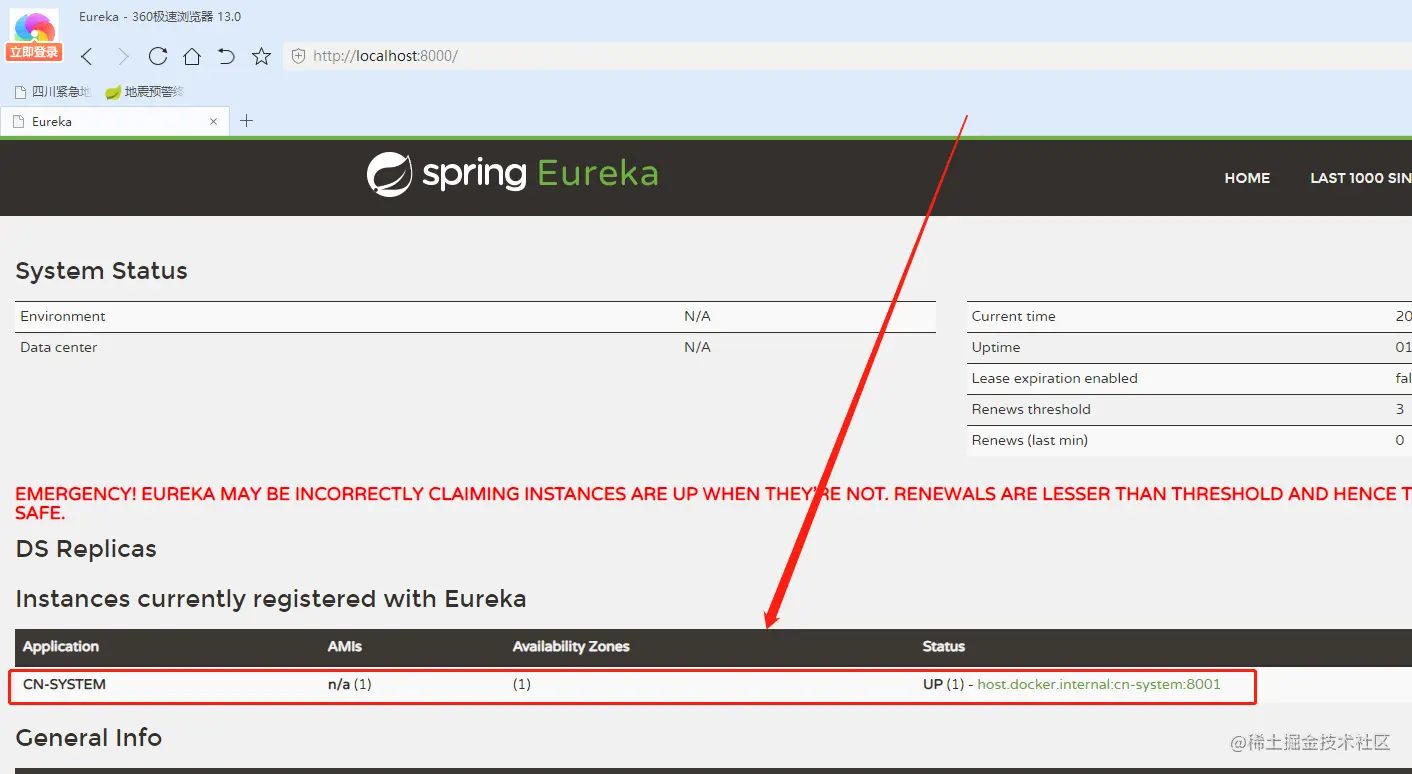Click the n/a (1) AMIs cell
1412x774 pixels.
tap(350, 685)
